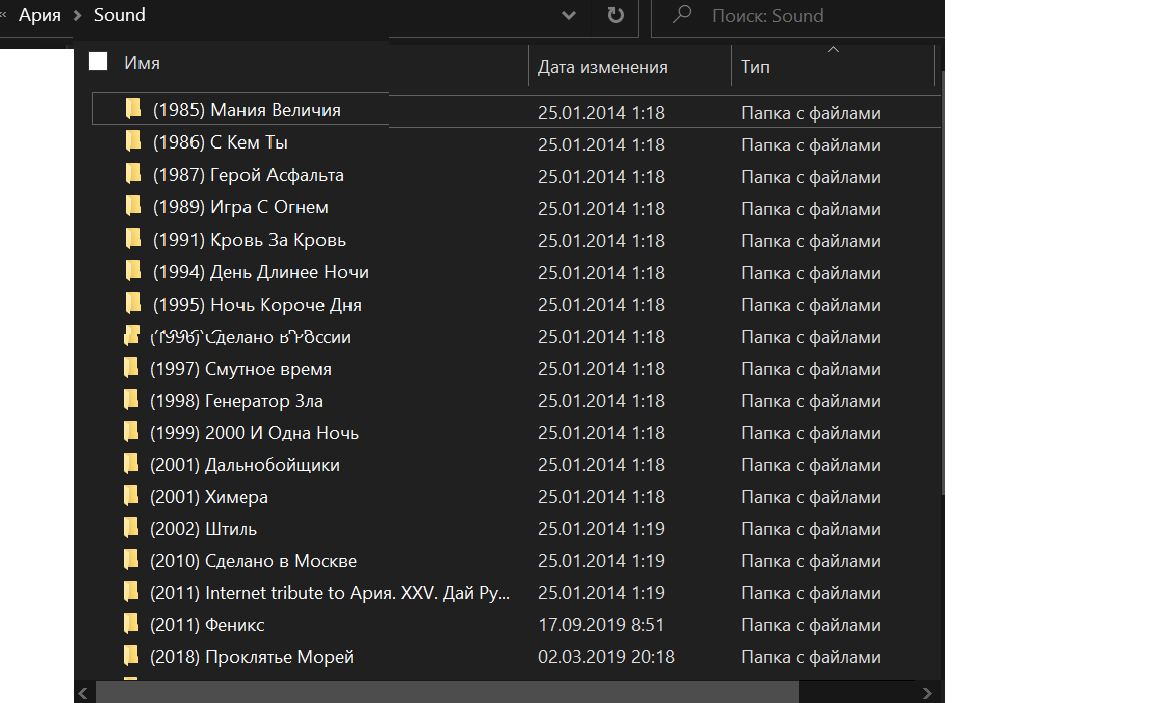Sort by the 'Имя' column header

pos(142,63)
